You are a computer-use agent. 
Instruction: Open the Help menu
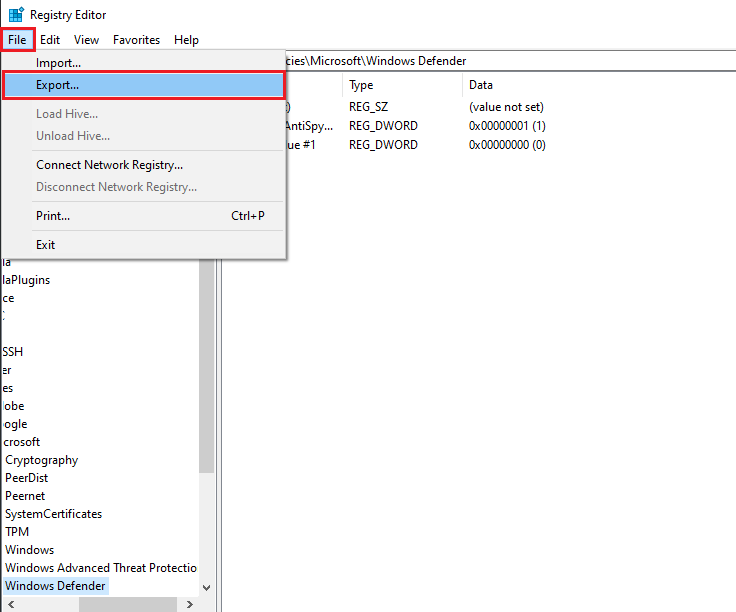click(x=186, y=40)
